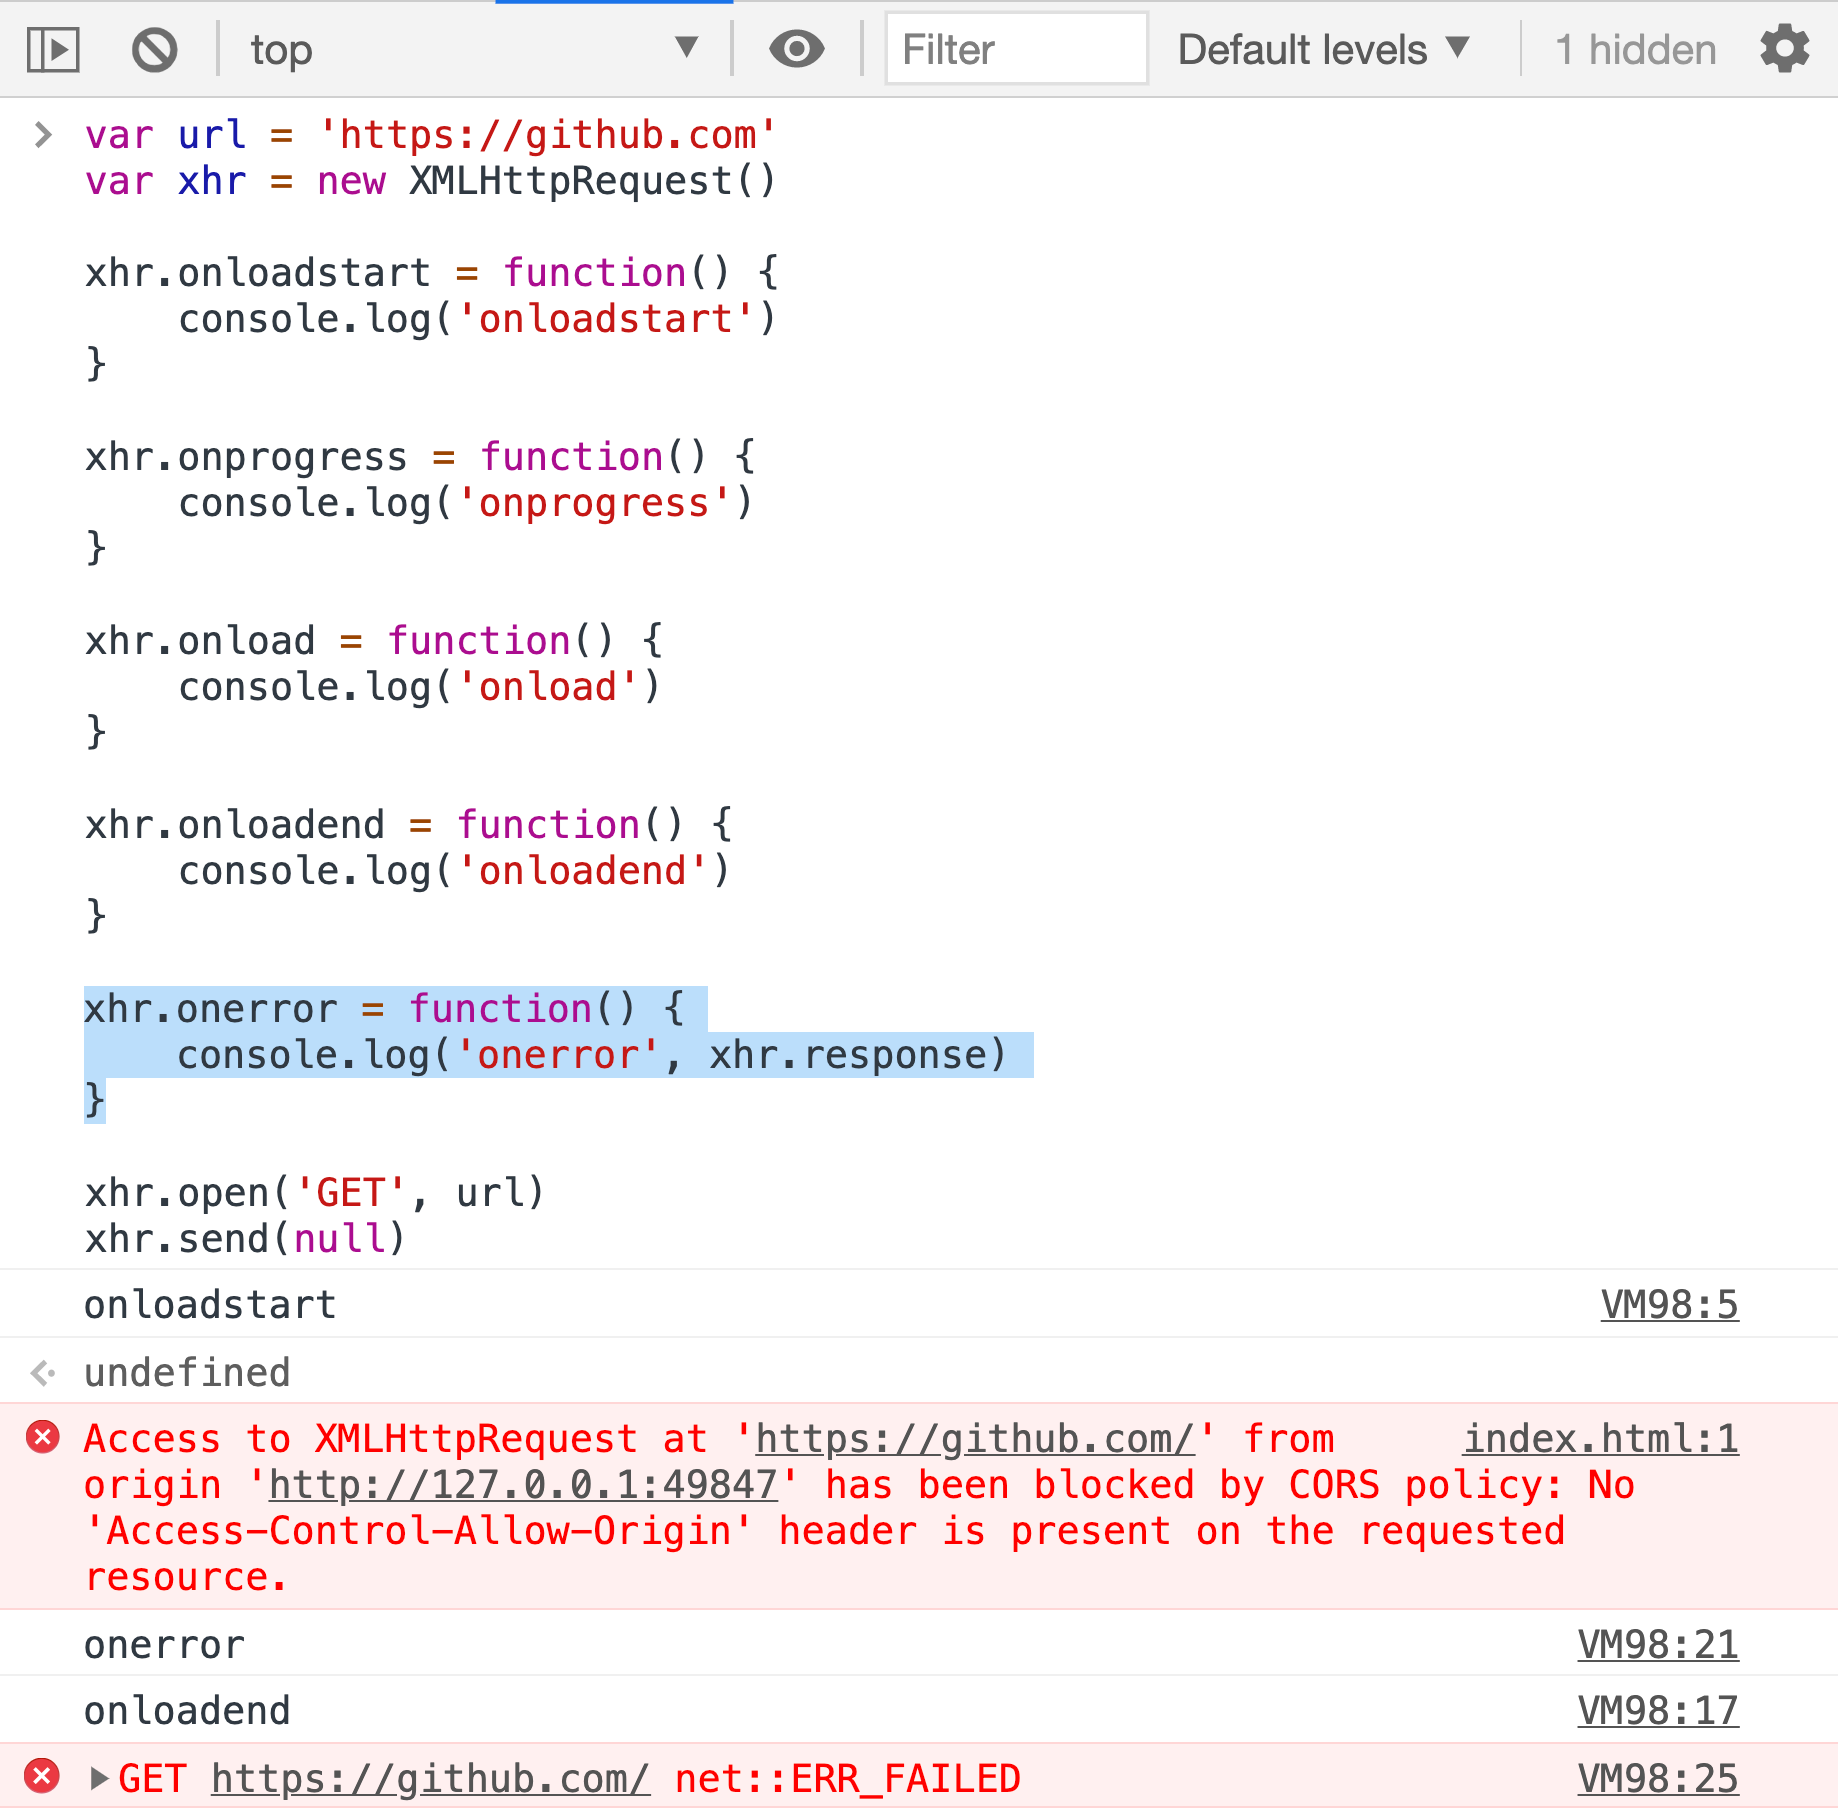Follow the http://127.0.0.1:49847 origin link
The height and width of the screenshot is (1820, 1838).
[x=523, y=1484]
